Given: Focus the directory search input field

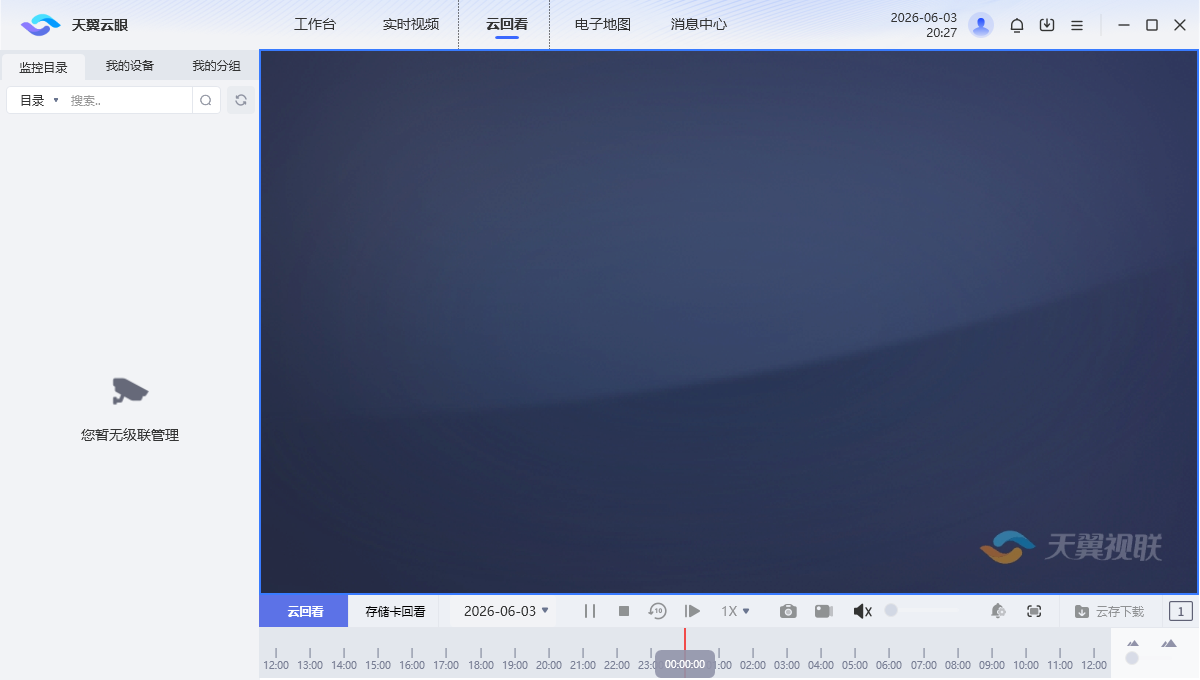Looking at the screenshot, I should tap(128, 100).
